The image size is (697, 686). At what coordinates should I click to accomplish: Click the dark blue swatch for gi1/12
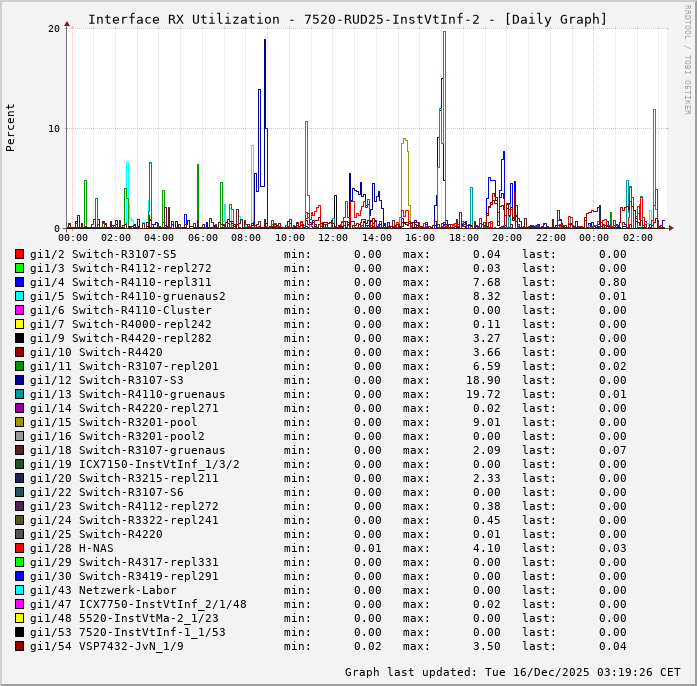pyautogui.click(x=19, y=380)
